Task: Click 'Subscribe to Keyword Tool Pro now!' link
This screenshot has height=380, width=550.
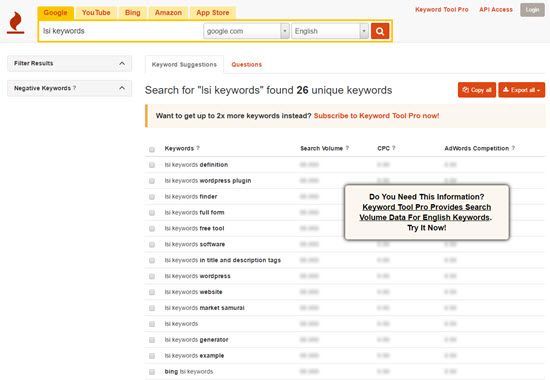Action: tap(376, 116)
